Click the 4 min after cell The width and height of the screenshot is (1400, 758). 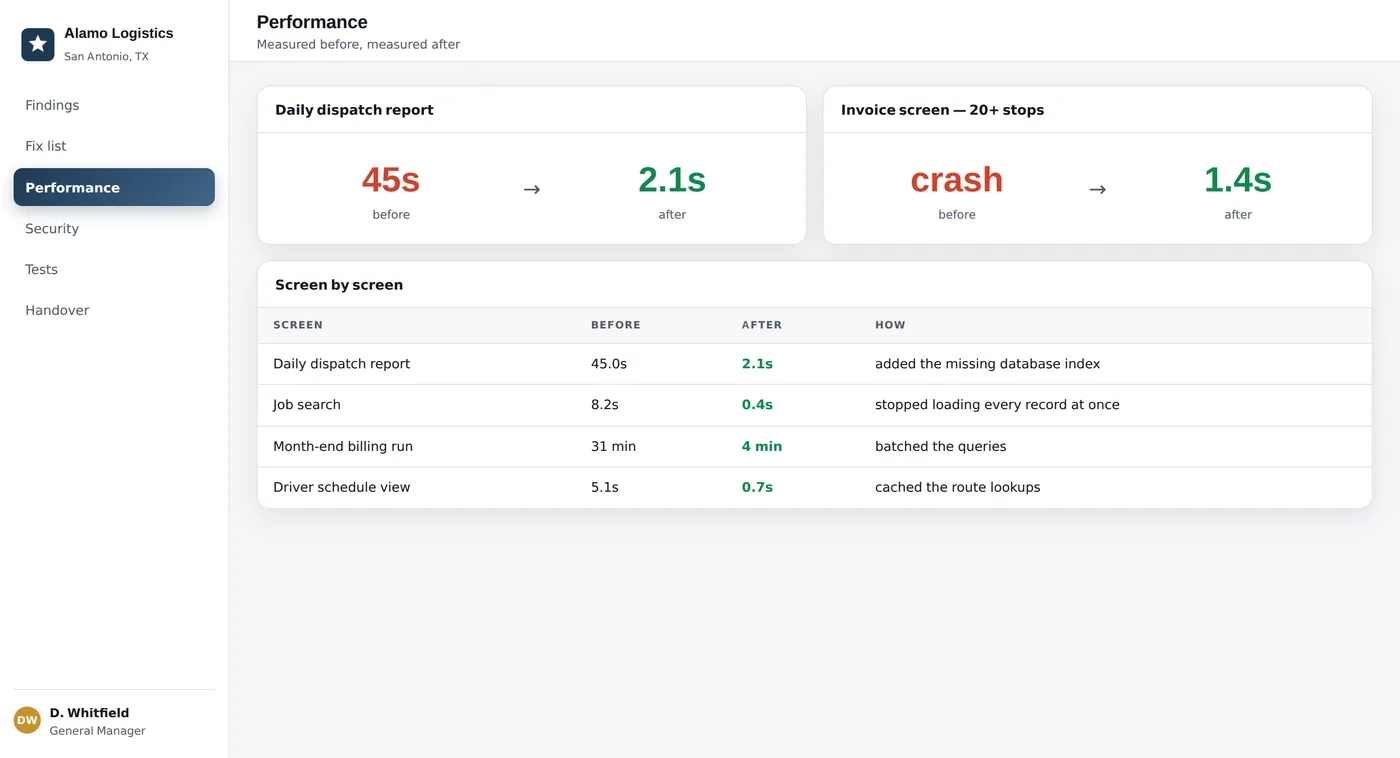(x=762, y=447)
